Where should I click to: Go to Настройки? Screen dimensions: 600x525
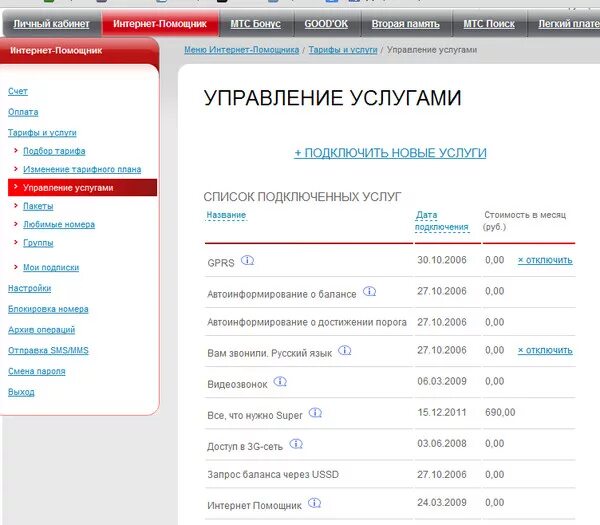coord(29,288)
